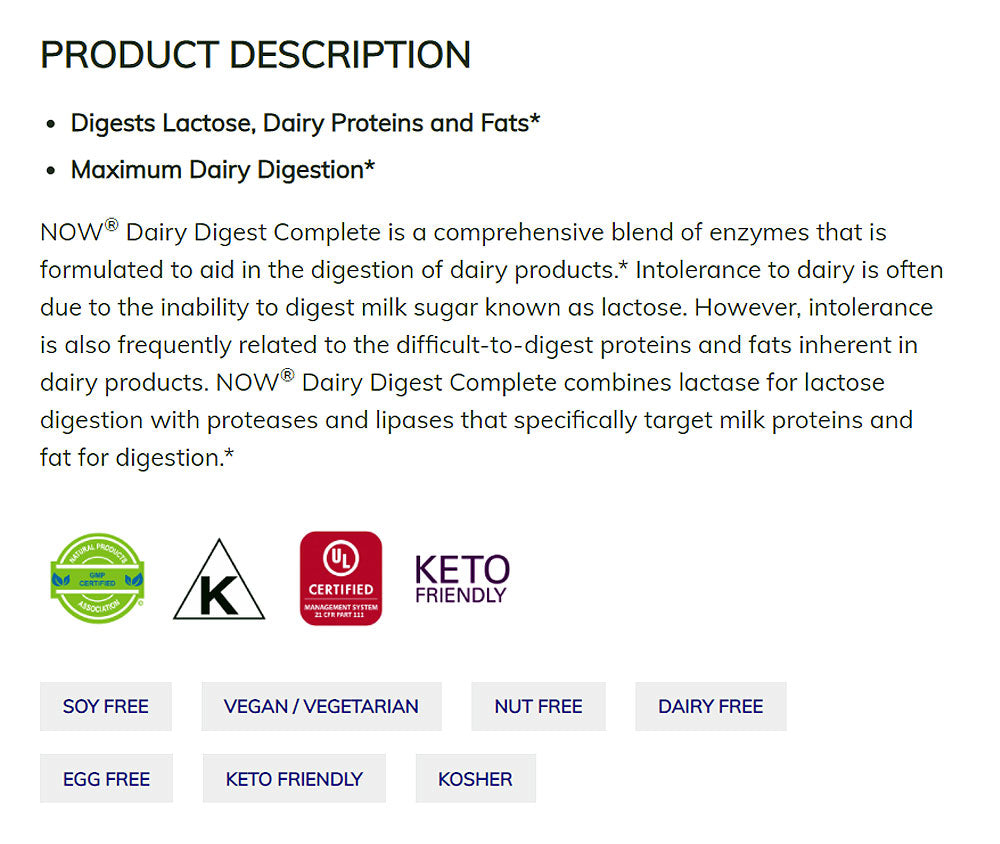
Task: Click the closing phrase "fat for digestion.*"
Action: tap(137, 458)
